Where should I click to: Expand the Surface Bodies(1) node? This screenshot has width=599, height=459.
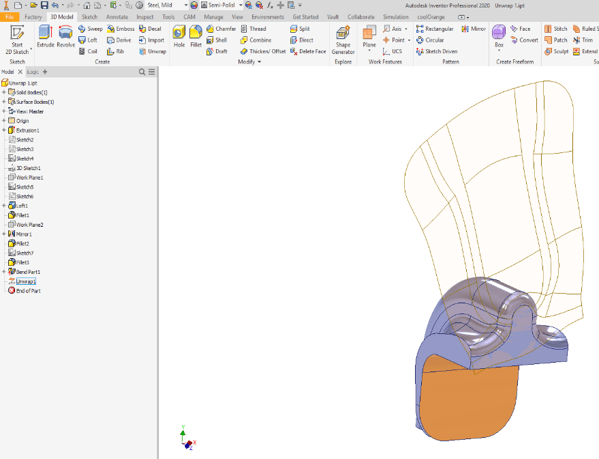click(4, 102)
